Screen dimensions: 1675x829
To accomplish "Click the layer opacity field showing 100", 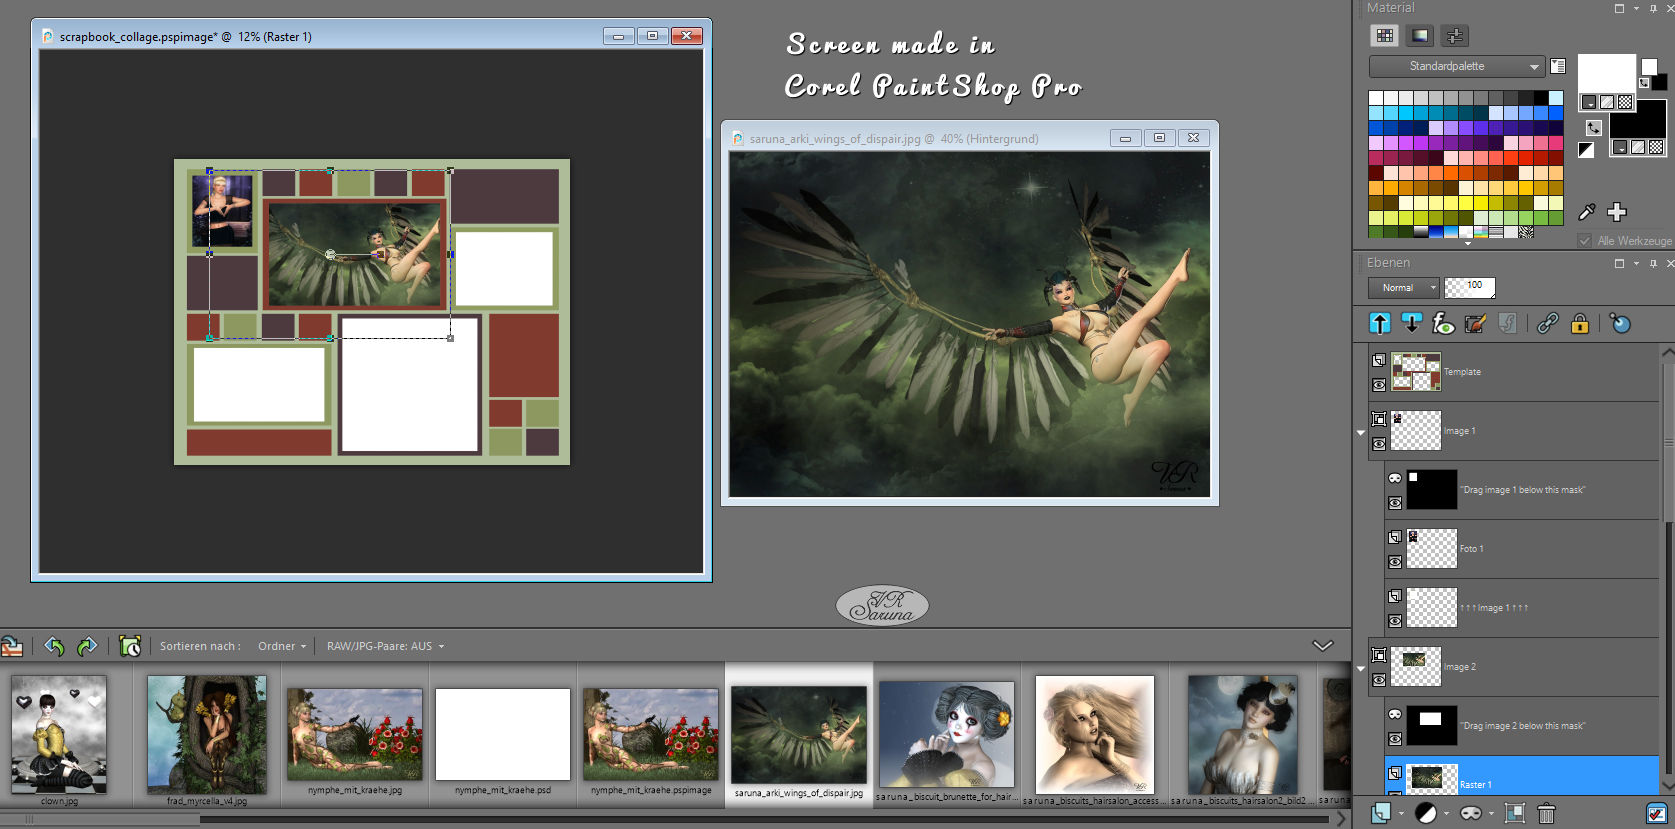I will point(1470,288).
